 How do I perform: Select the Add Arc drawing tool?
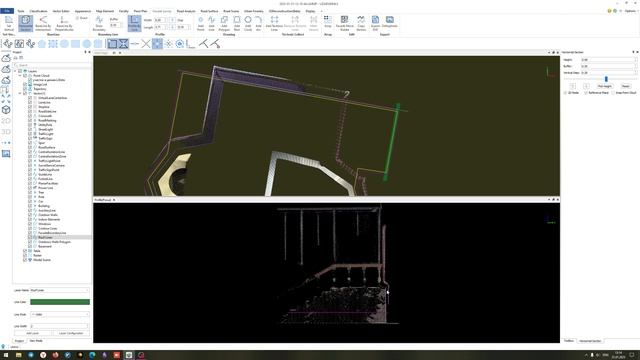258,23
